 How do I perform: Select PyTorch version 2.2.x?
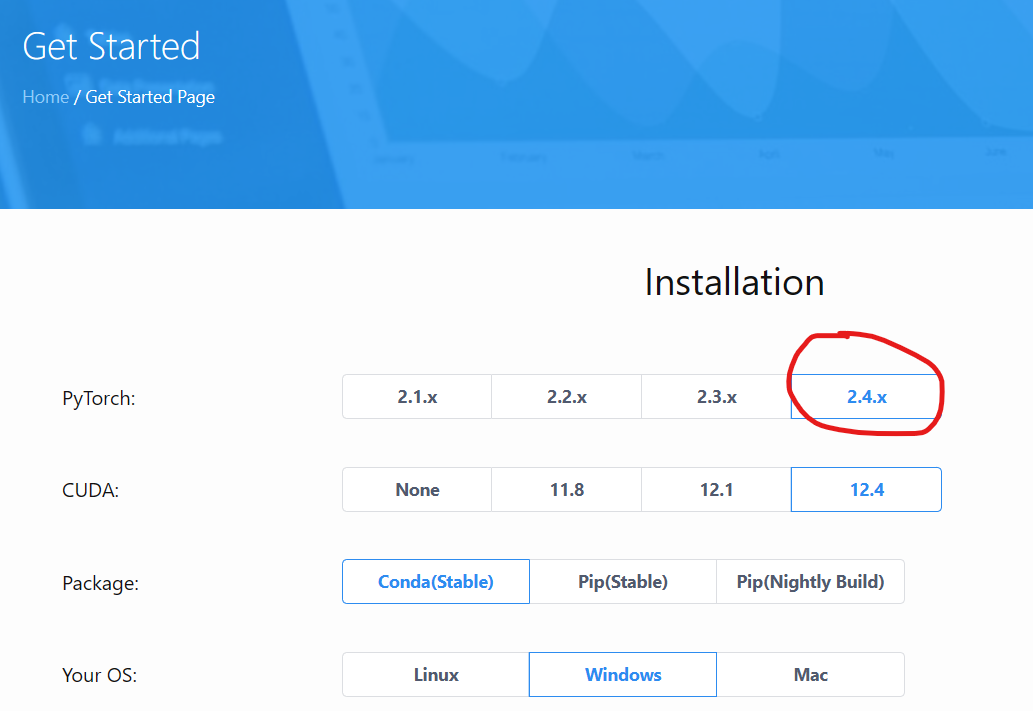click(567, 397)
